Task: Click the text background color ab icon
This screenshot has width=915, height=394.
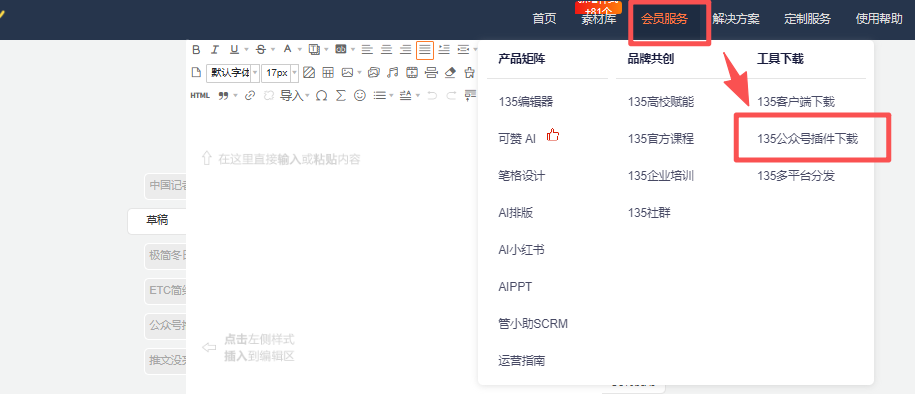Action: 341,49
